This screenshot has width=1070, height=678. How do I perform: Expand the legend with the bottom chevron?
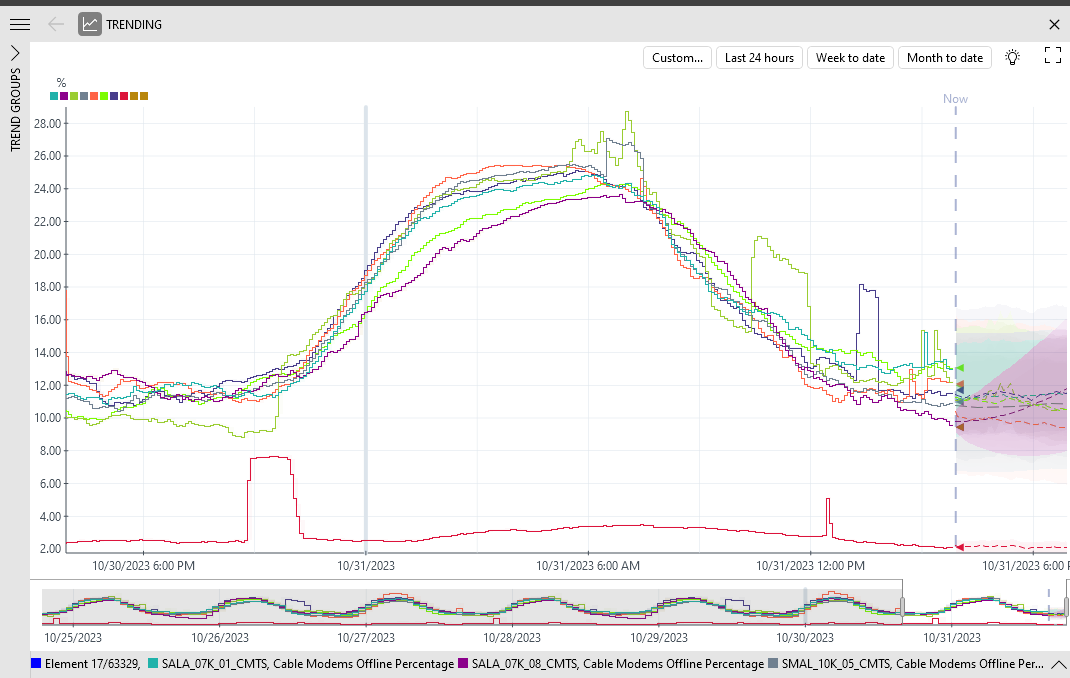tap(1059, 664)
